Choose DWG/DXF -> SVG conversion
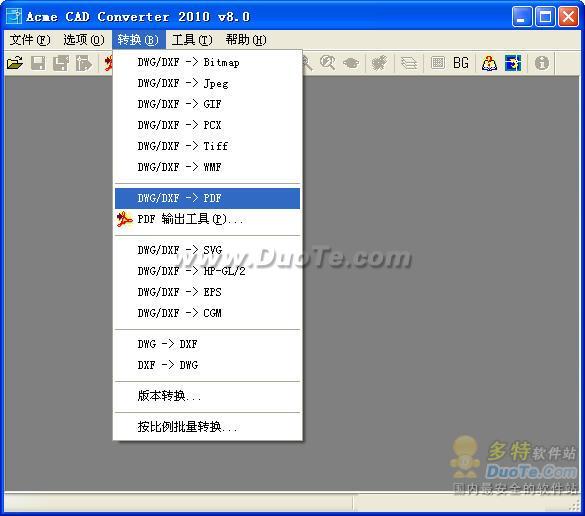Screen dimensions: 585x516 pos(207,250)
